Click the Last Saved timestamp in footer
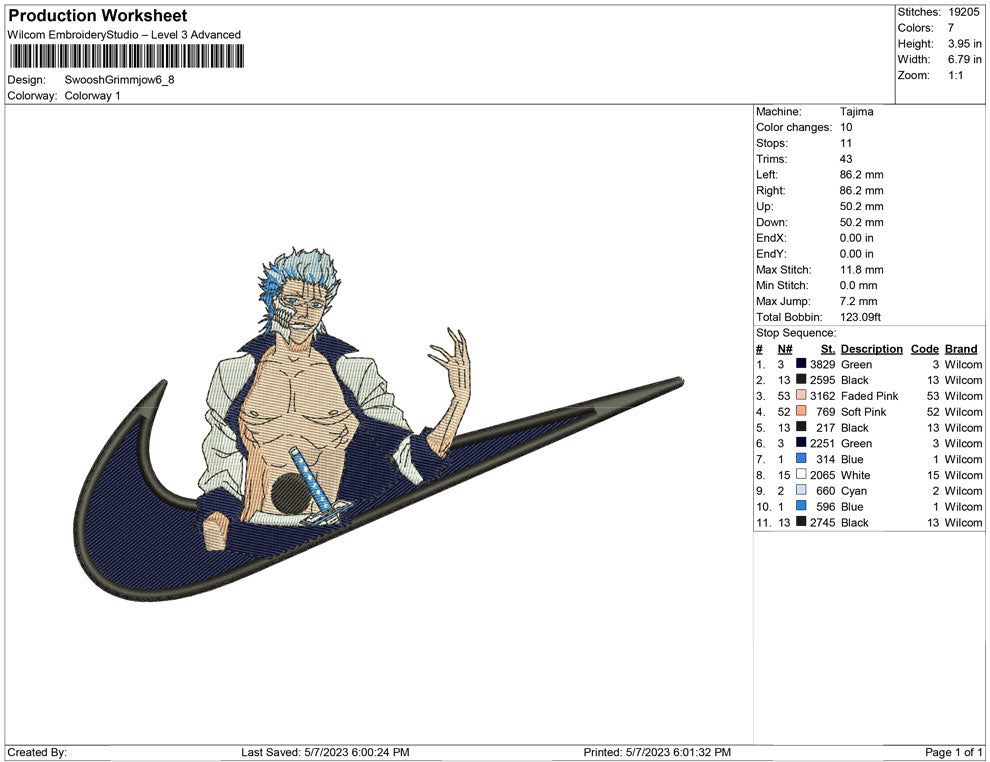The height and width of the screenshot is (762, 990). [x=325, y=753]
